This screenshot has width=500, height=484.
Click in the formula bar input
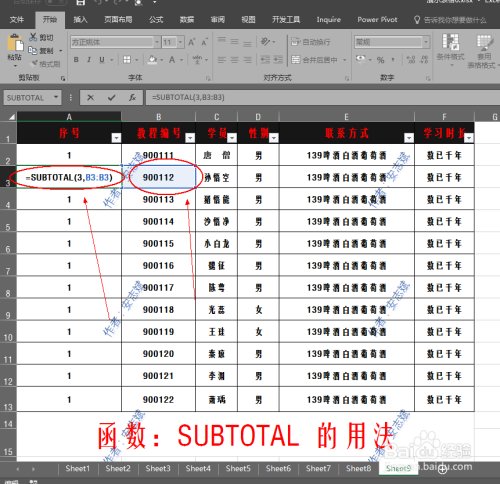(322, 98)
